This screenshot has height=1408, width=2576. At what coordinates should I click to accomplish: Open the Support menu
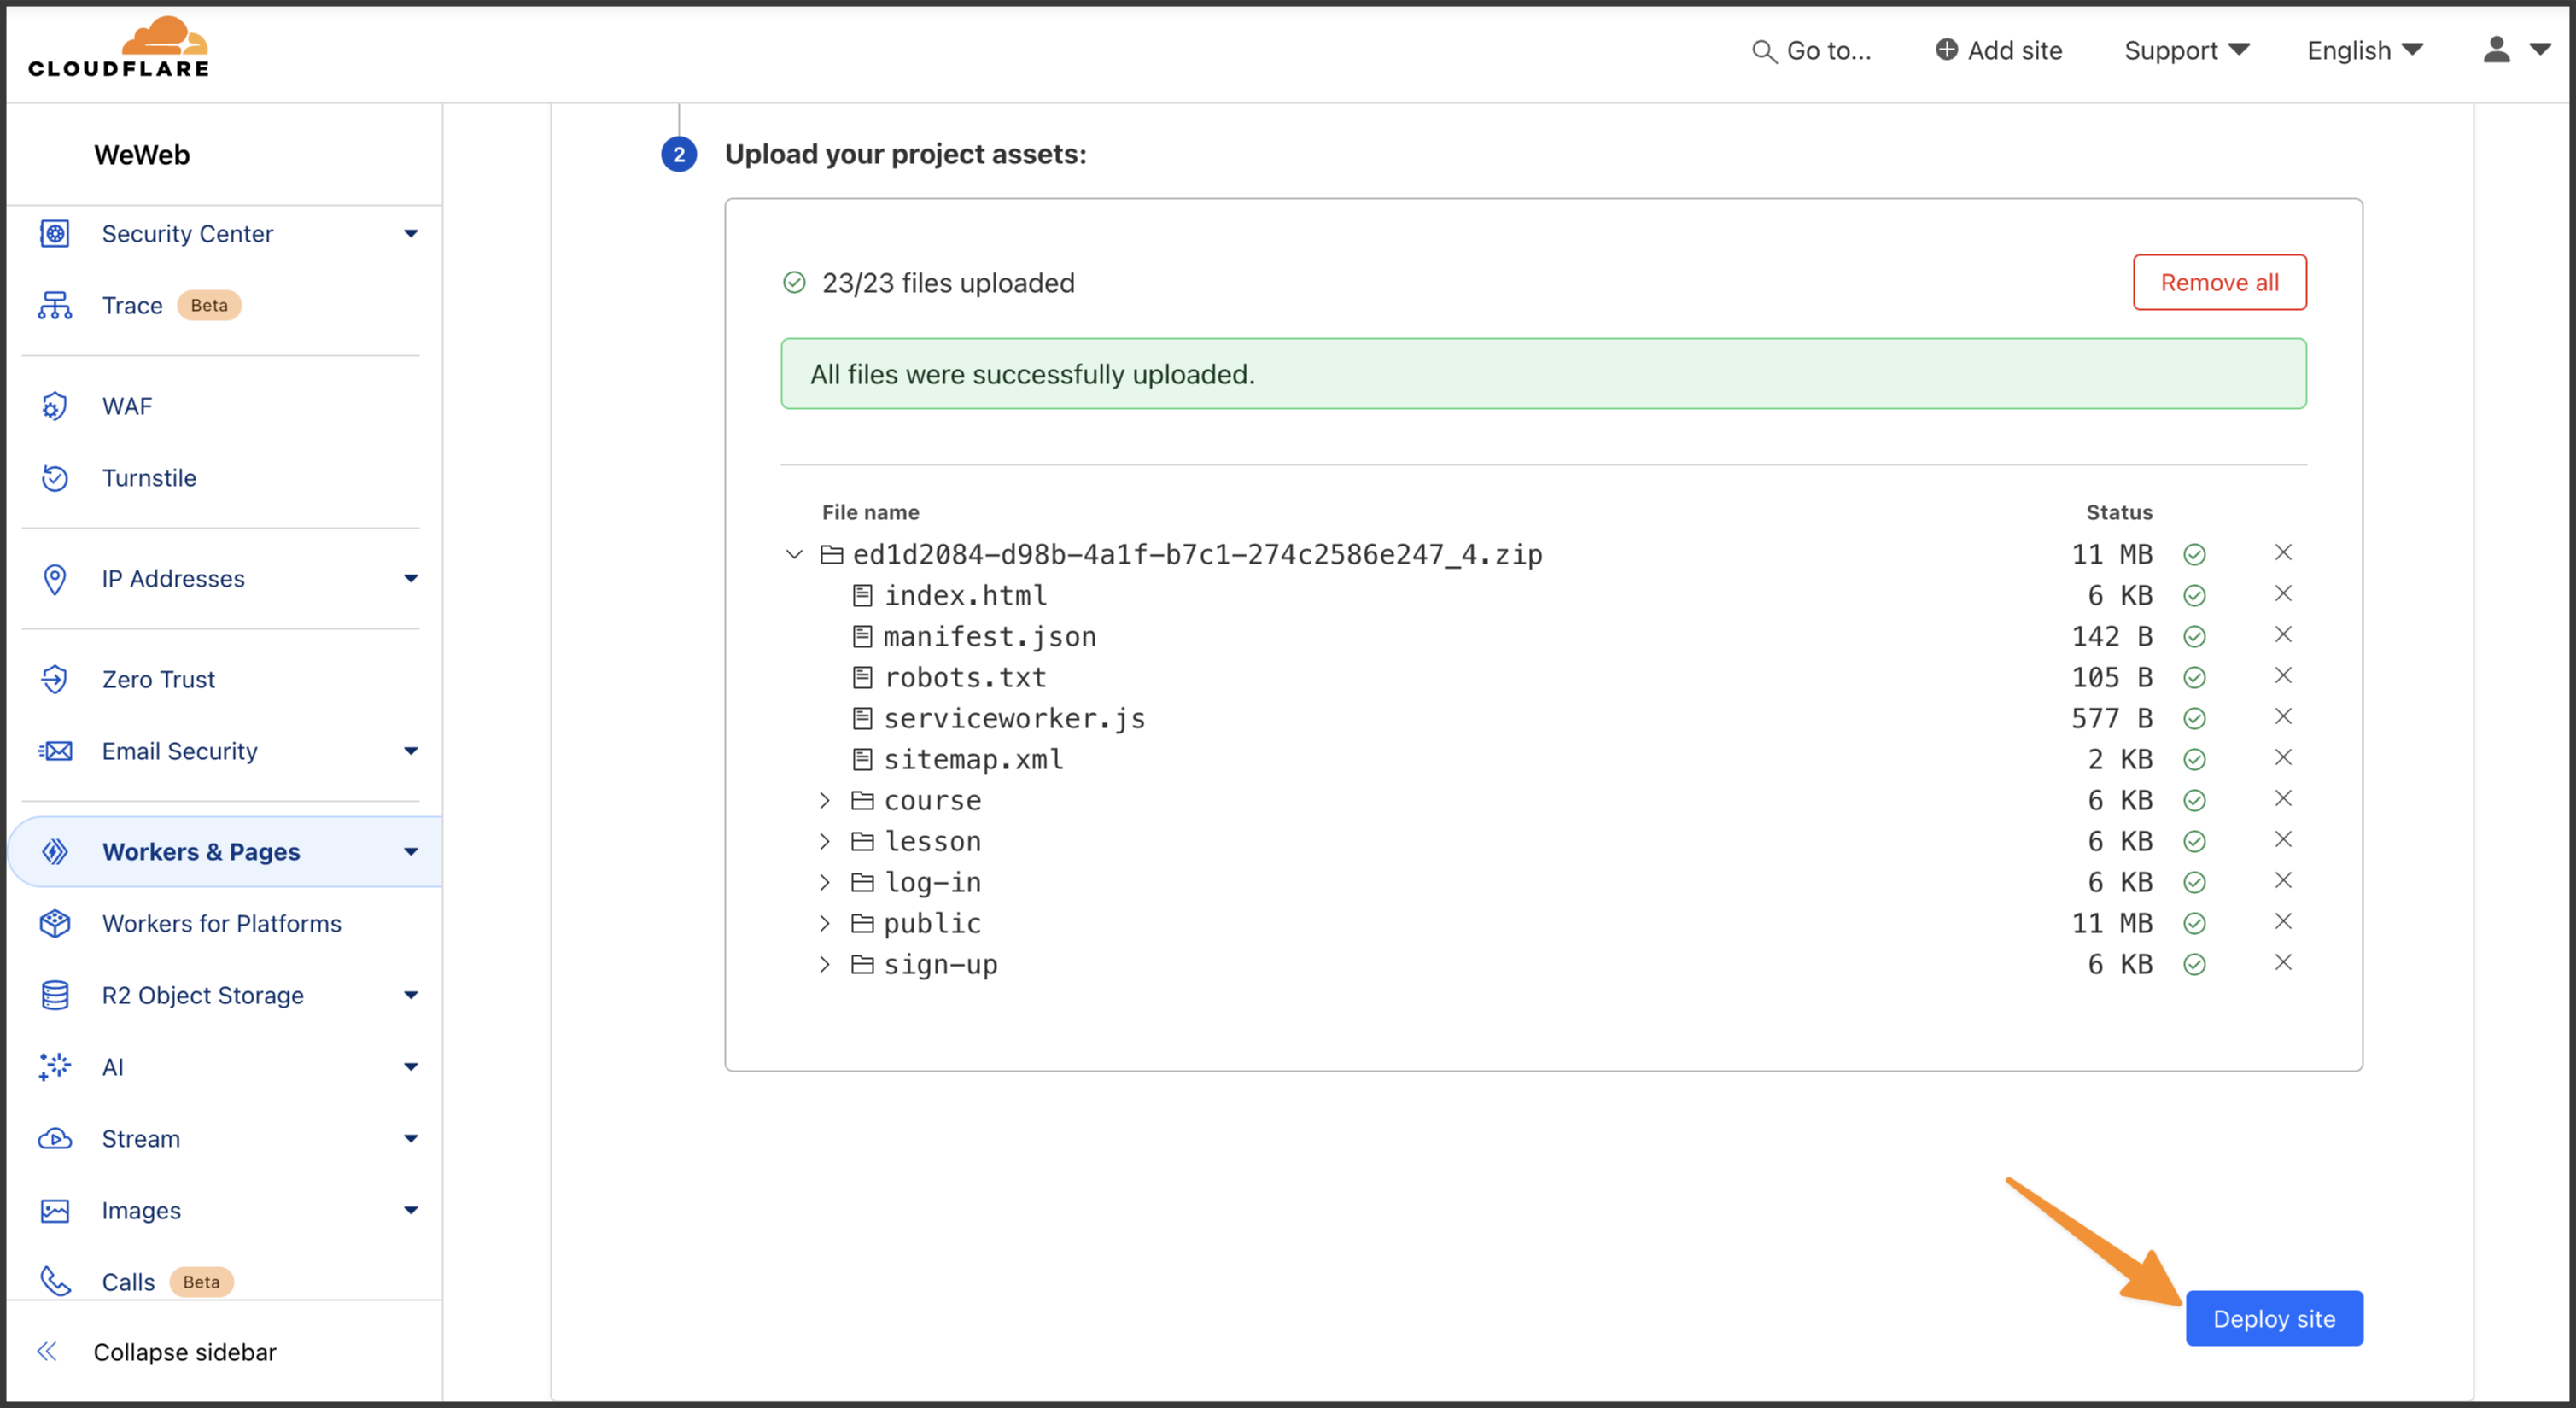point(2186,50)
